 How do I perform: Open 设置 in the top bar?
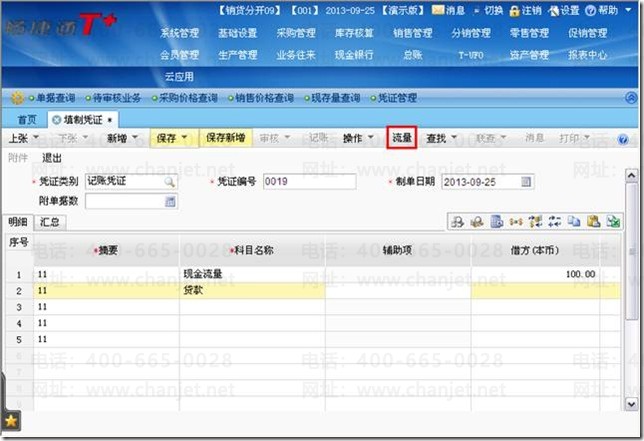point(564,11)
